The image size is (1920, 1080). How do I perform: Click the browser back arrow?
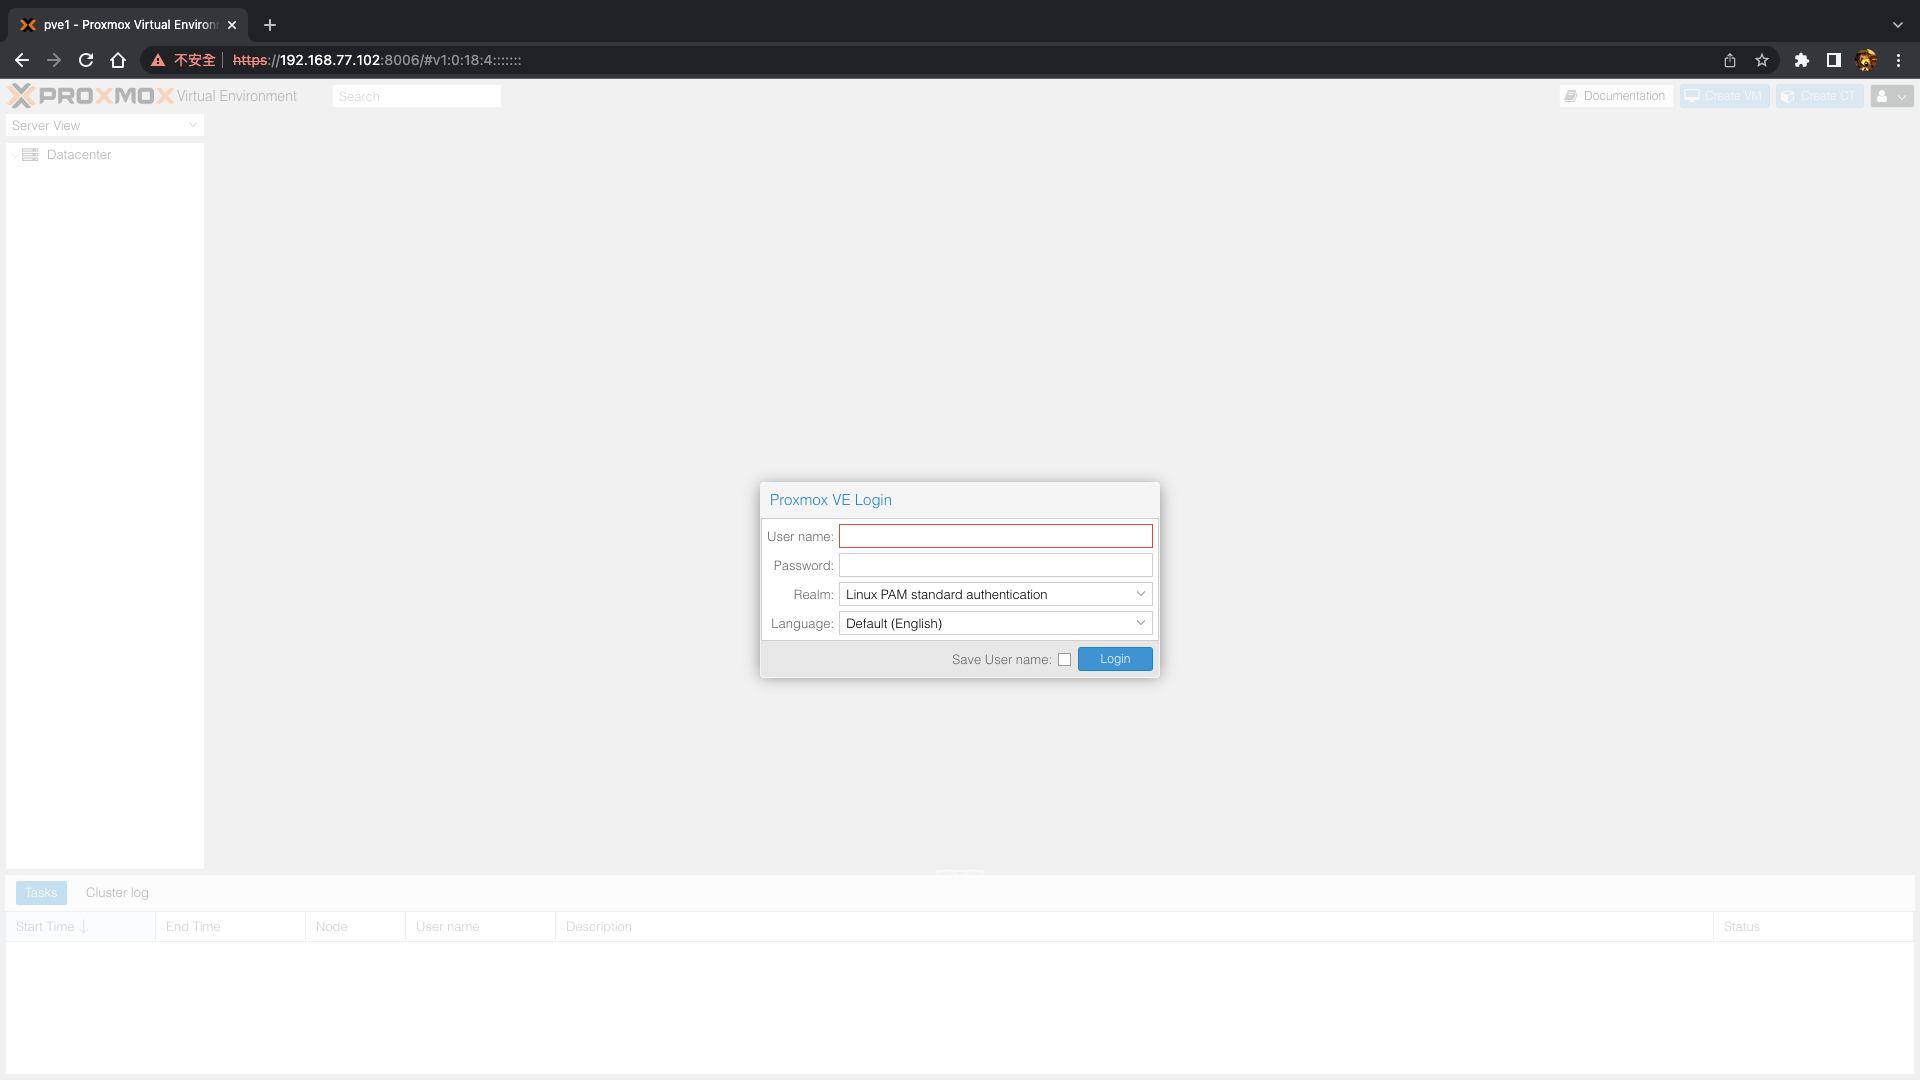pos(22,60)
